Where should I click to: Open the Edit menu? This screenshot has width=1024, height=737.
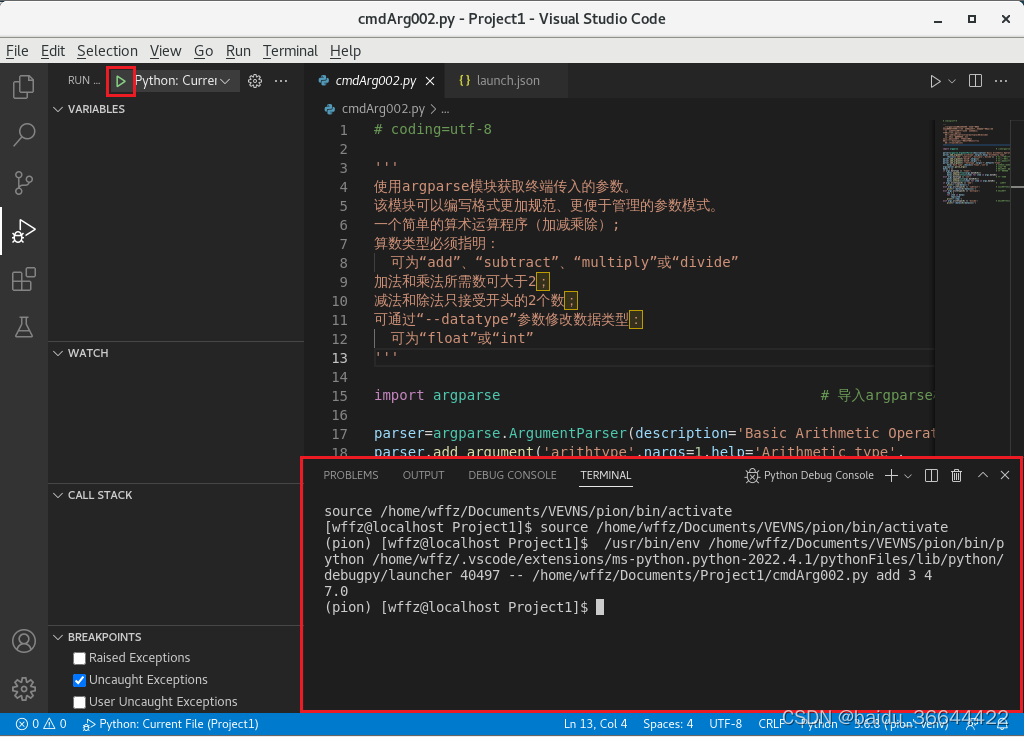click(x=53, y=51)
